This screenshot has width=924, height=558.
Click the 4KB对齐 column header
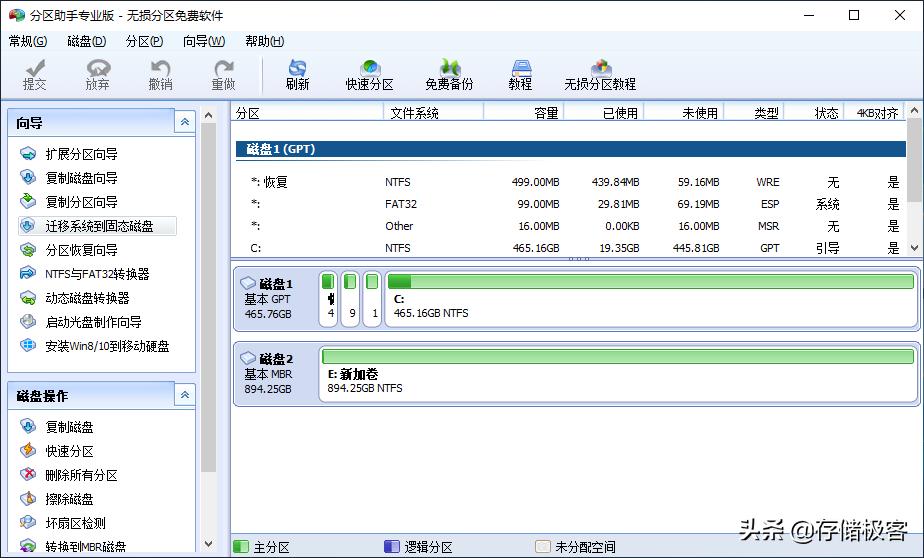pos(875,113)
